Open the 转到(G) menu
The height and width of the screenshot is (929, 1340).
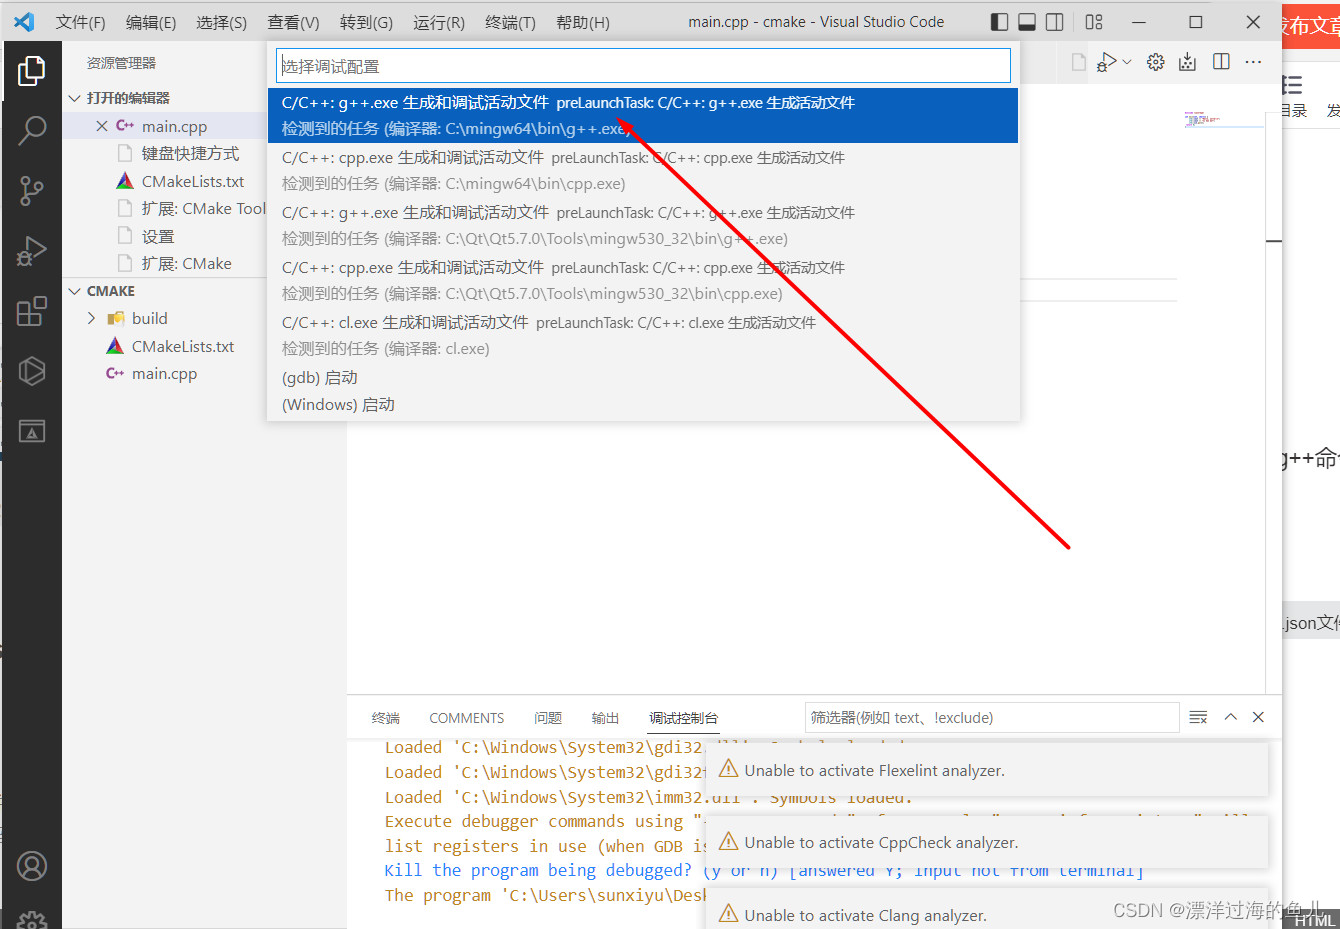click(x=366, y=22)
